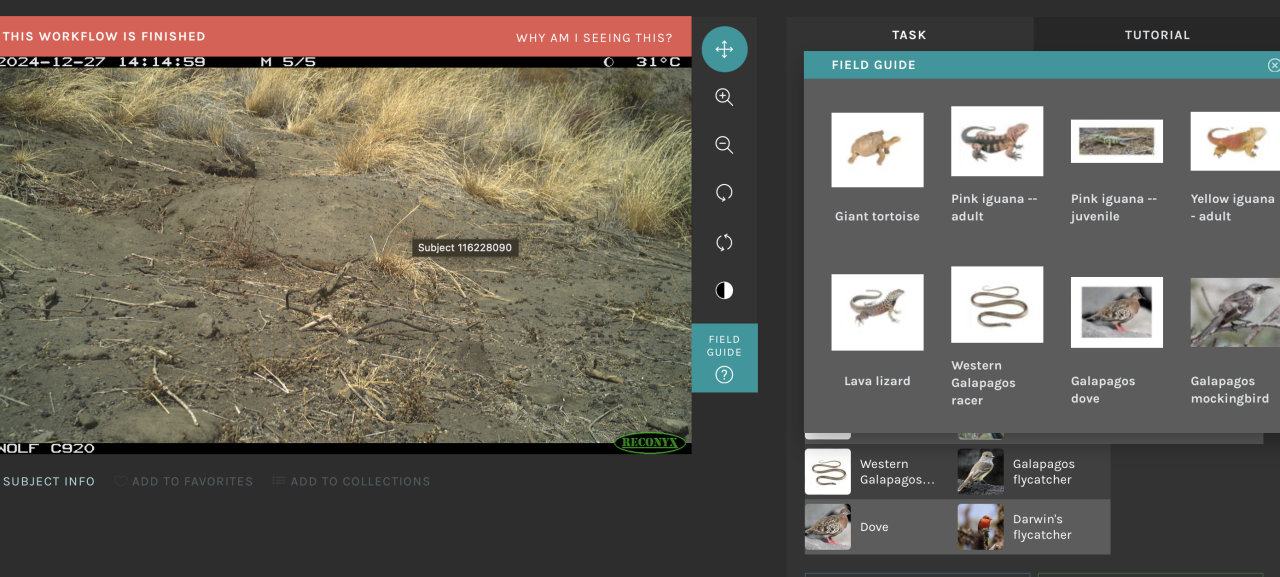Click 'This workflow is finished' banner text
Viewport: 1280px width, 577px height.
point(104,36)
